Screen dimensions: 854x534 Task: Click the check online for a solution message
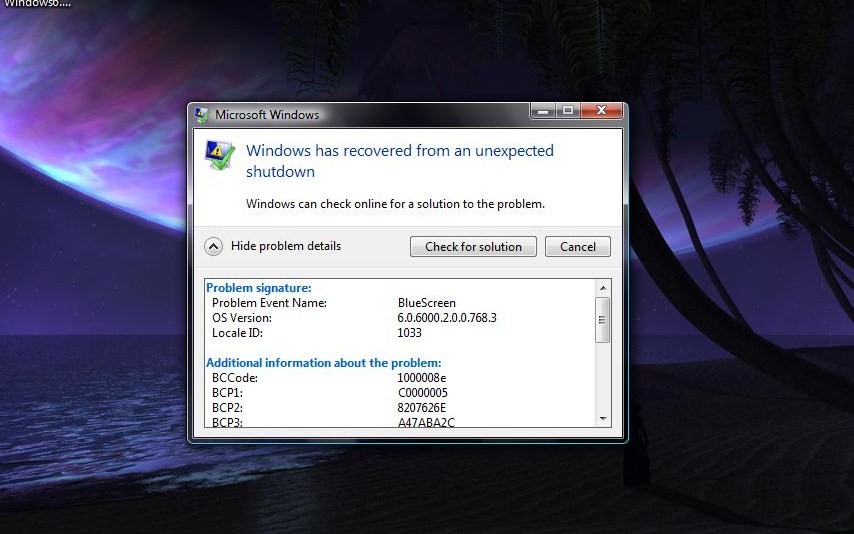coord(395,204)
